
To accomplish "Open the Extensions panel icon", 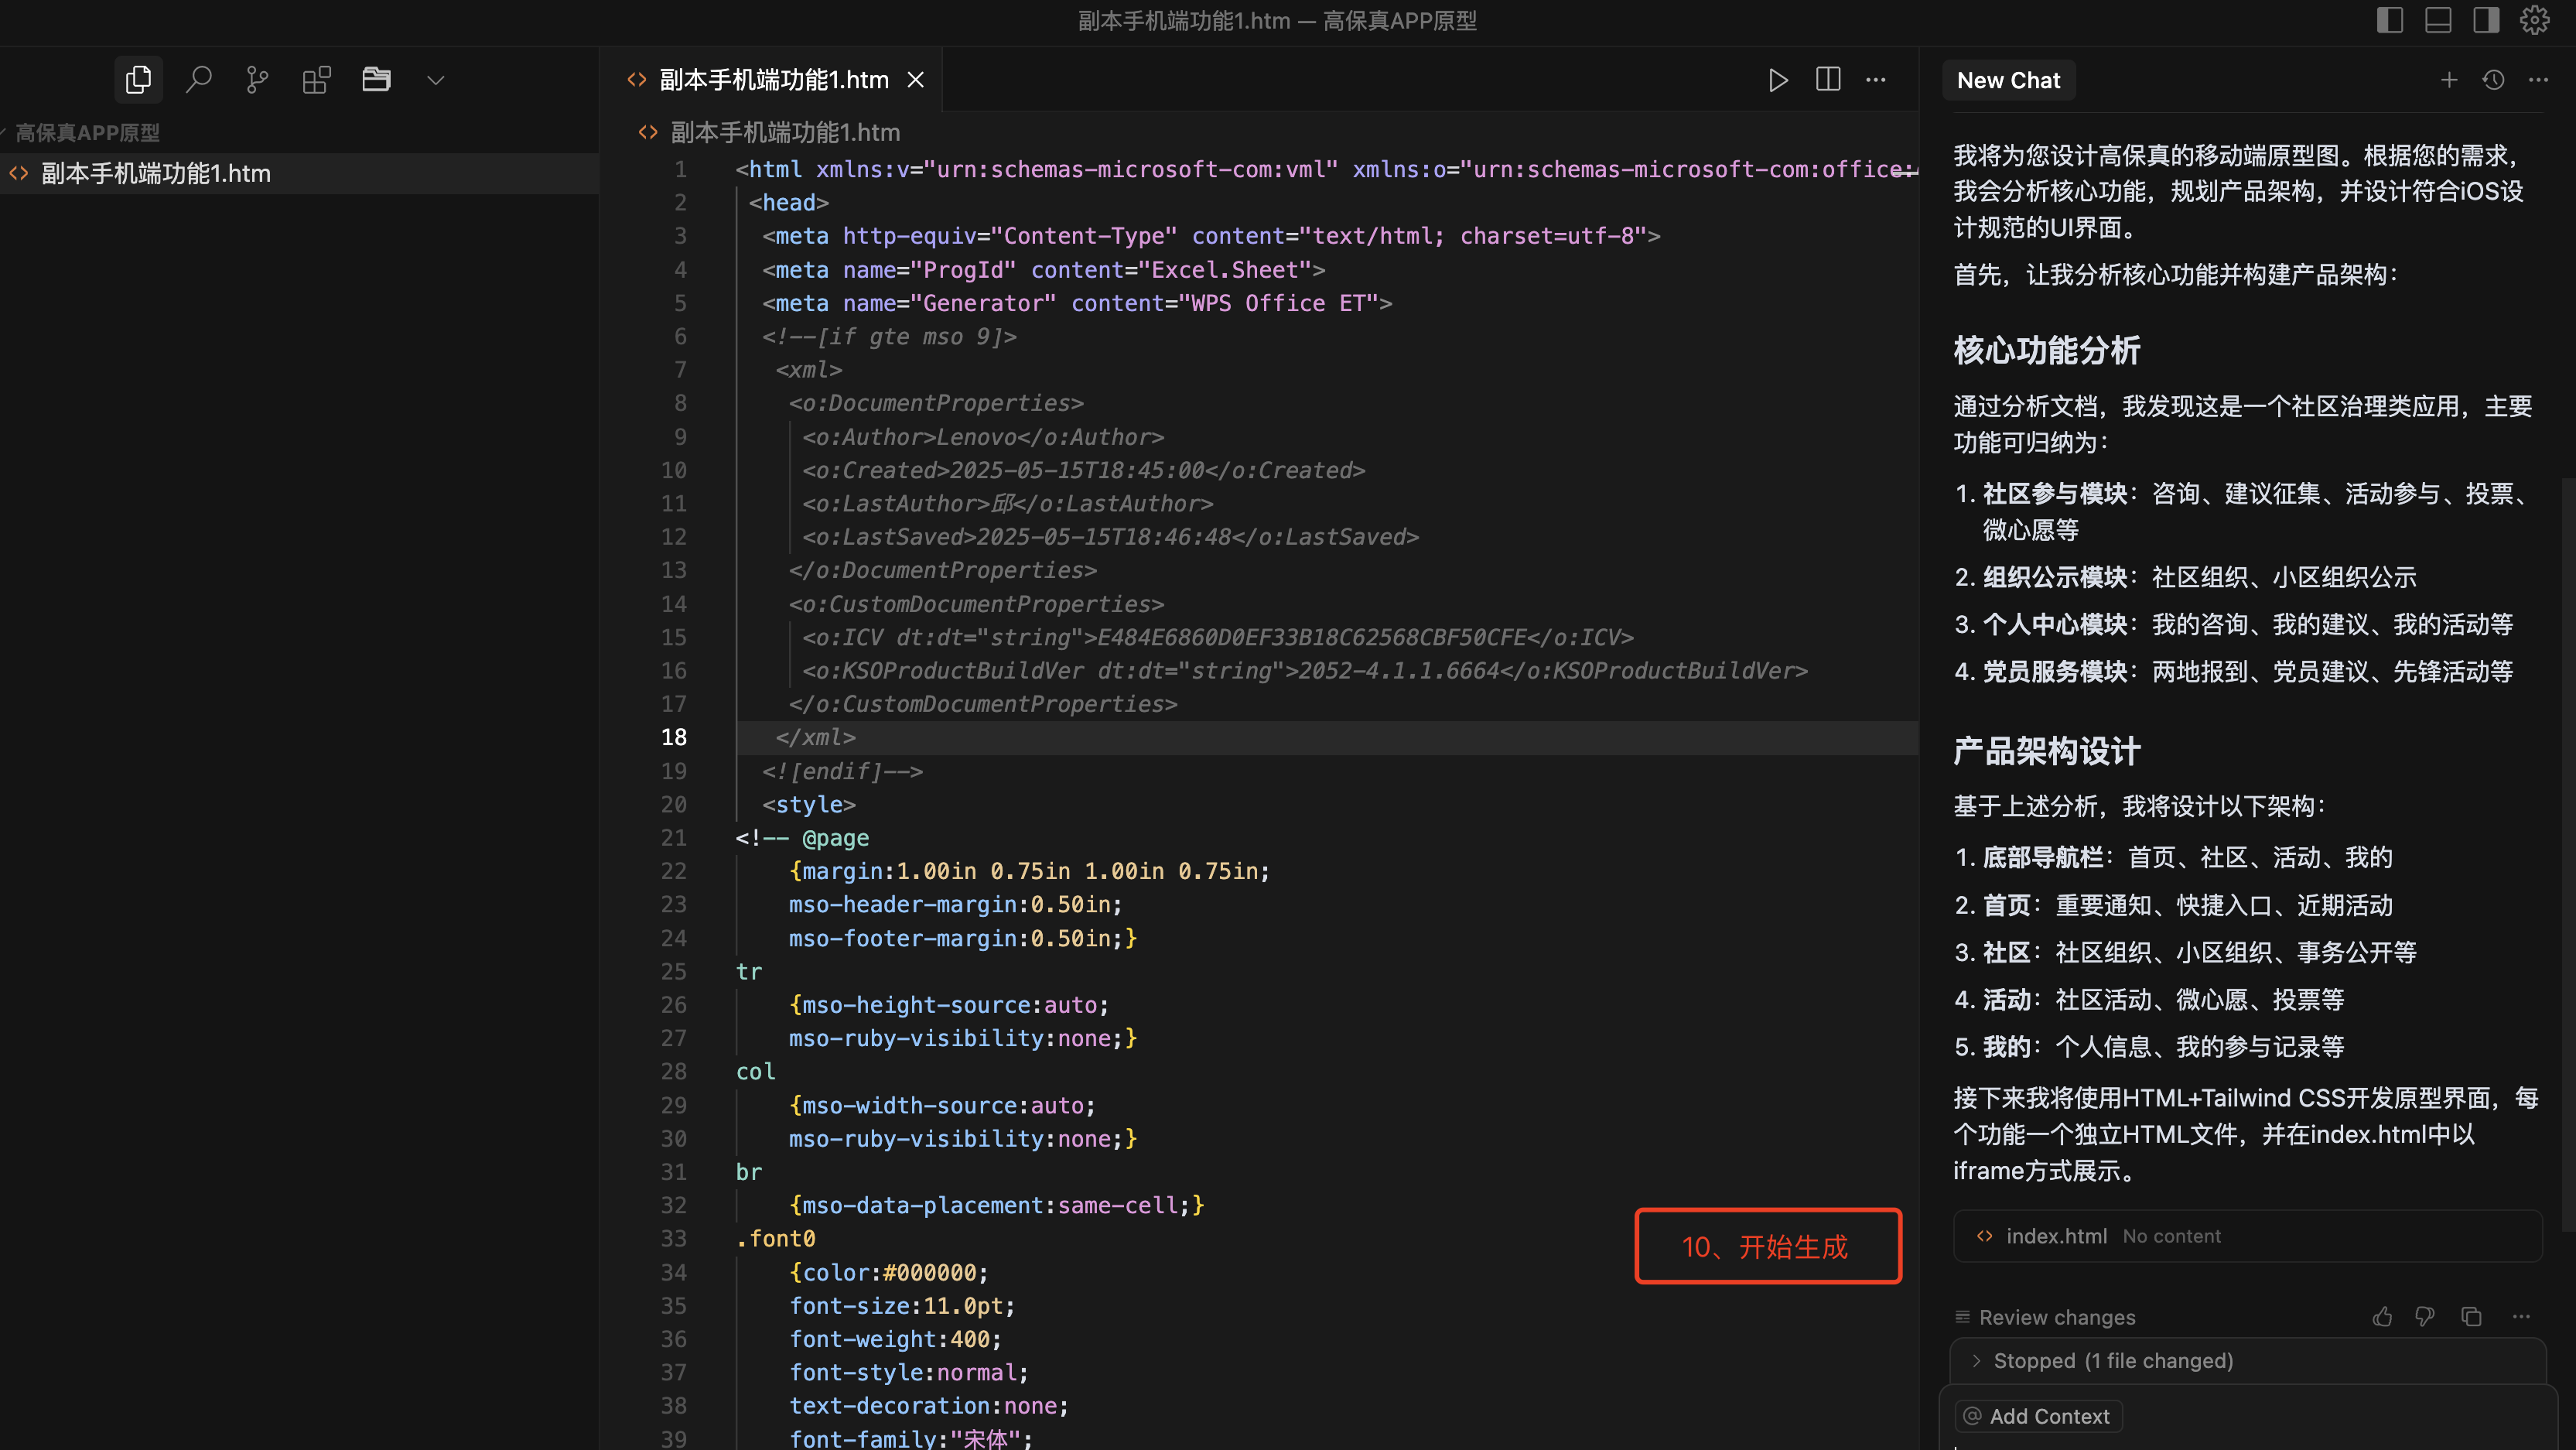I will click(316, 80).
